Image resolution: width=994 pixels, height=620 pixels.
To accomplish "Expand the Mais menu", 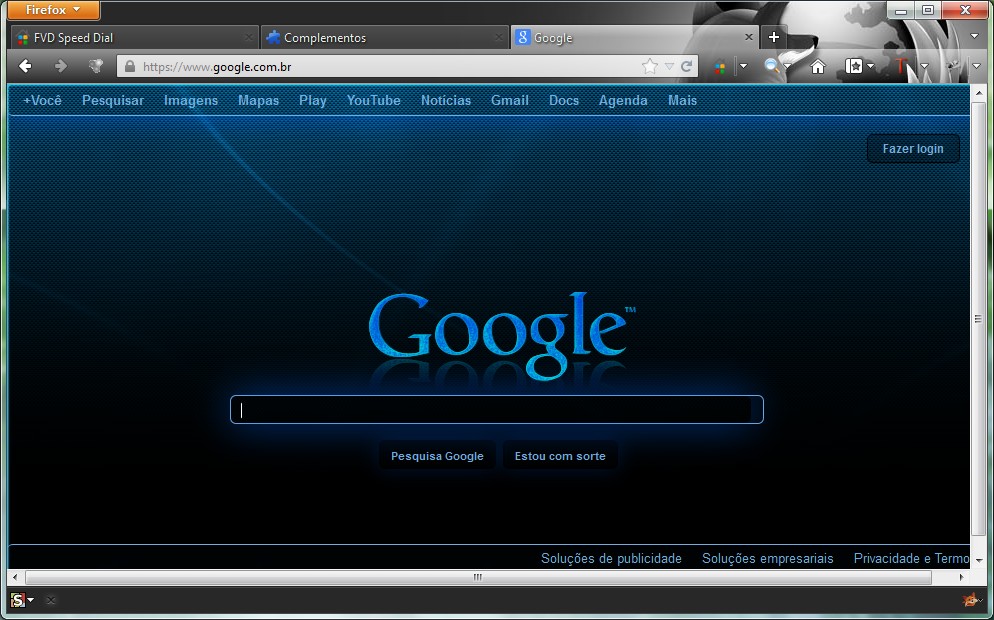I will 682,100.
